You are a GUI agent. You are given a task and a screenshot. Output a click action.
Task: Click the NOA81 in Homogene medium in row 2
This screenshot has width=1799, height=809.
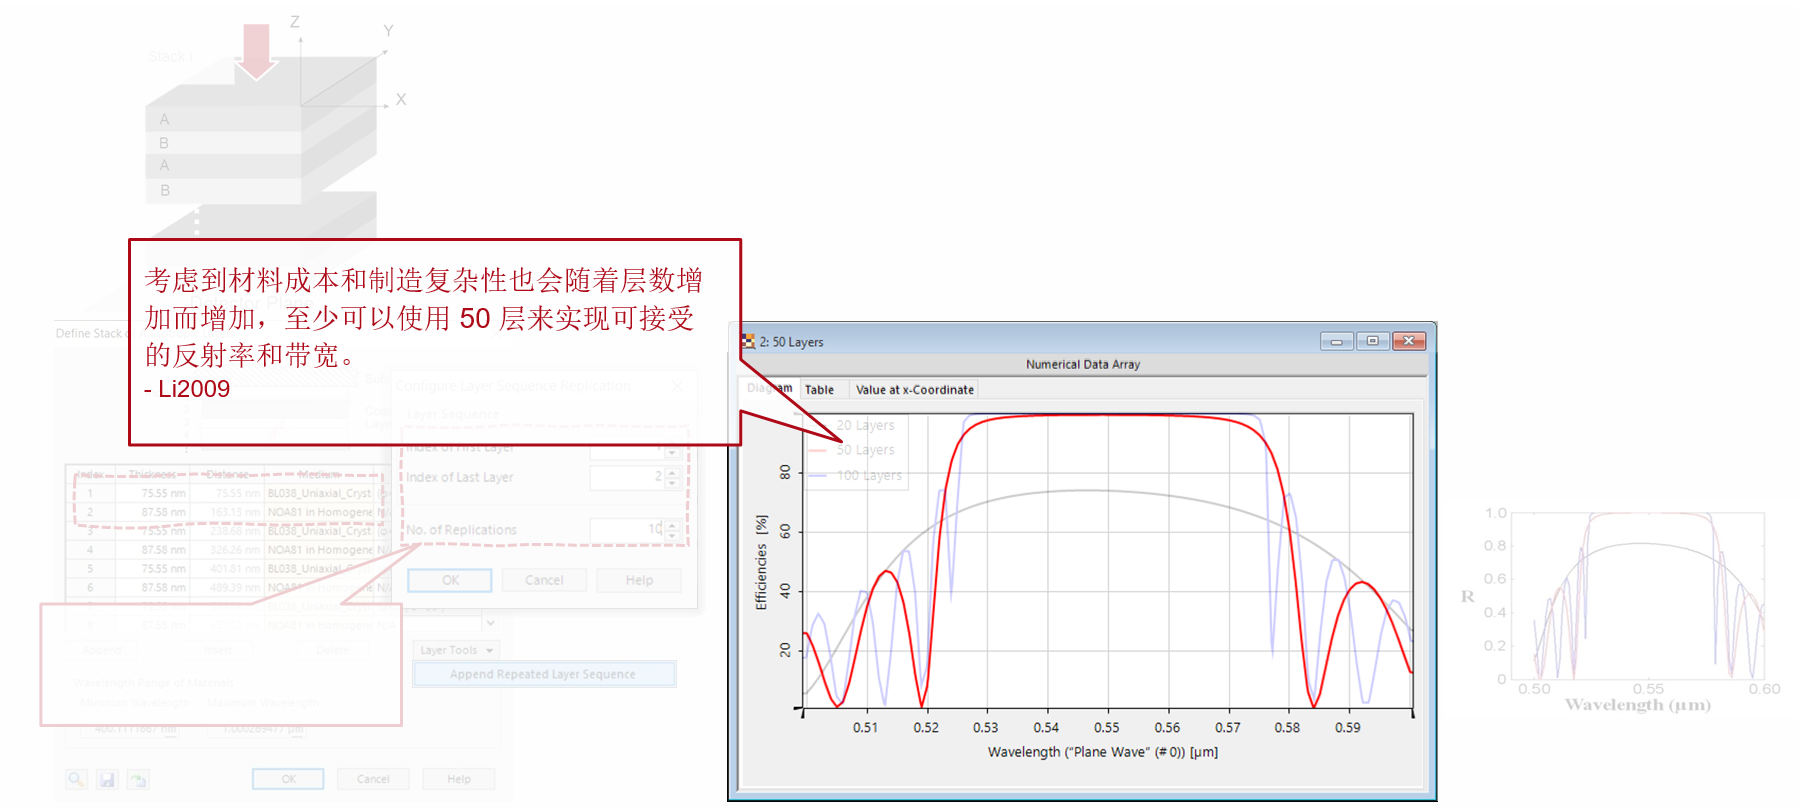pos(320,512)
